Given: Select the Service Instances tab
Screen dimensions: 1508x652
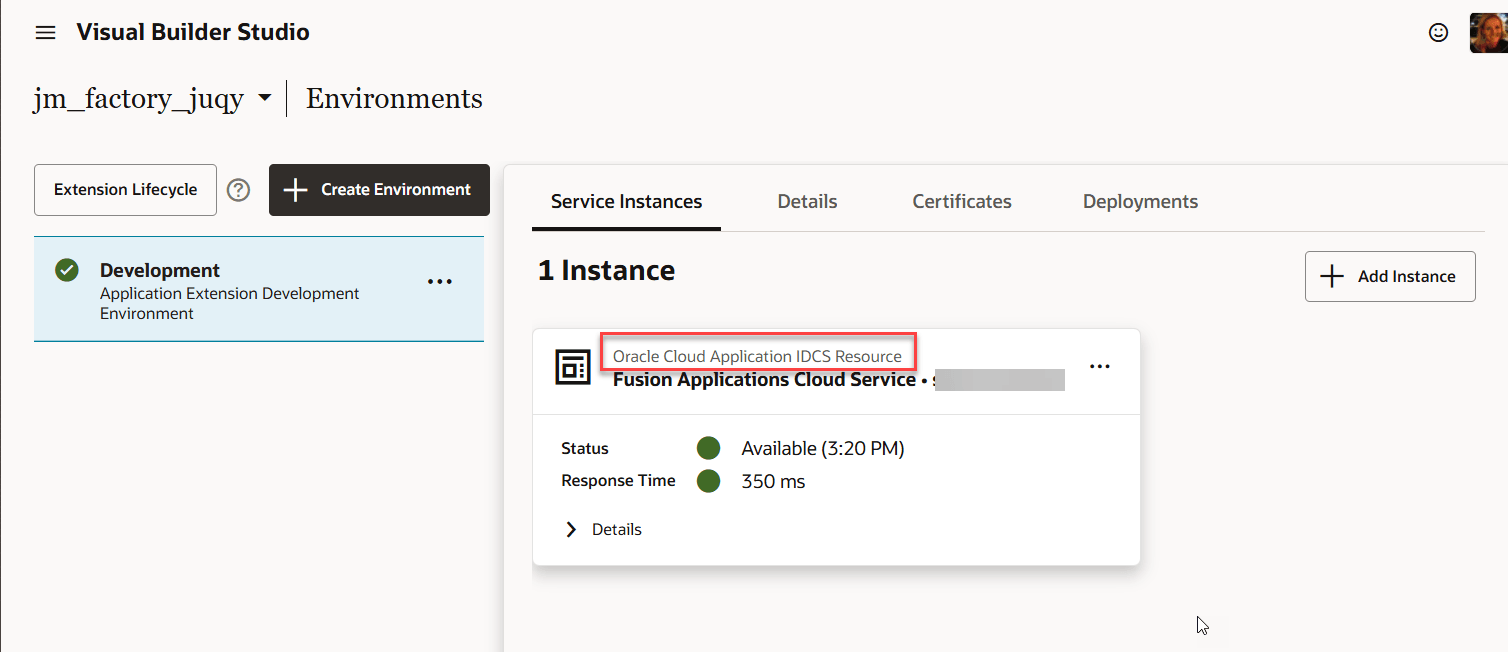Looking at the screenshot, I should (626, 202).
